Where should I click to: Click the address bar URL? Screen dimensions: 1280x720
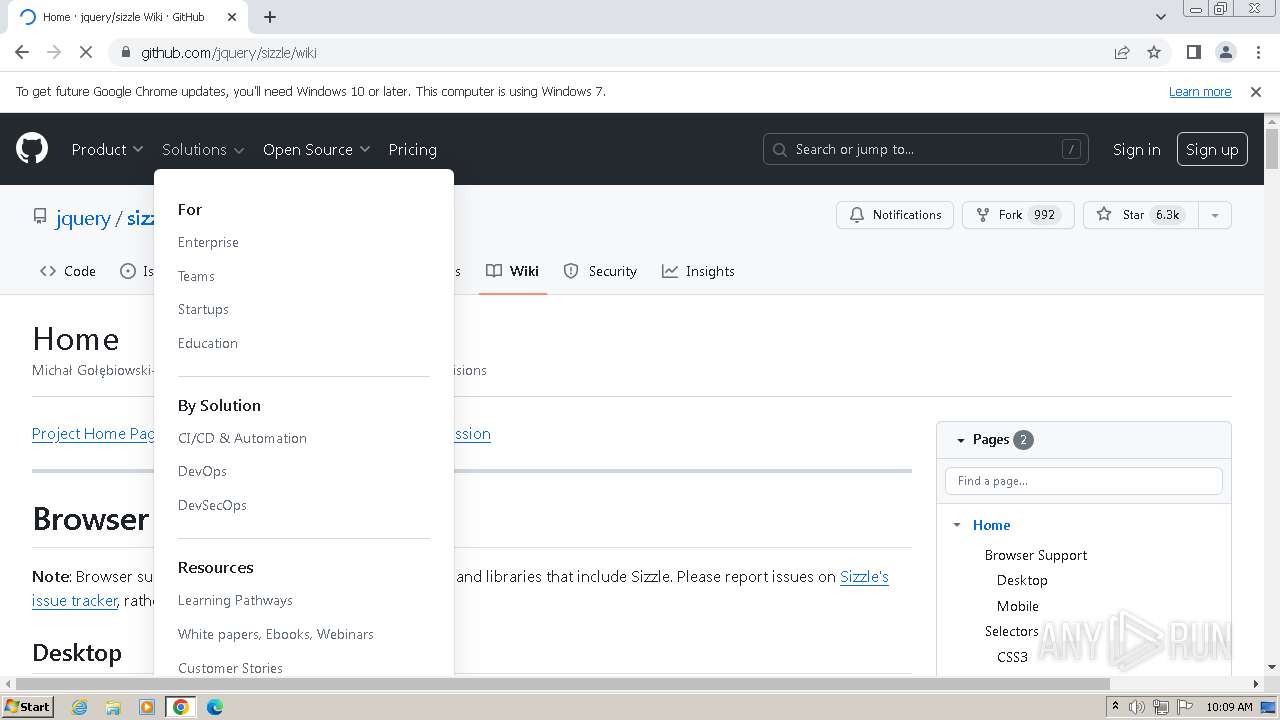(229, 52)
